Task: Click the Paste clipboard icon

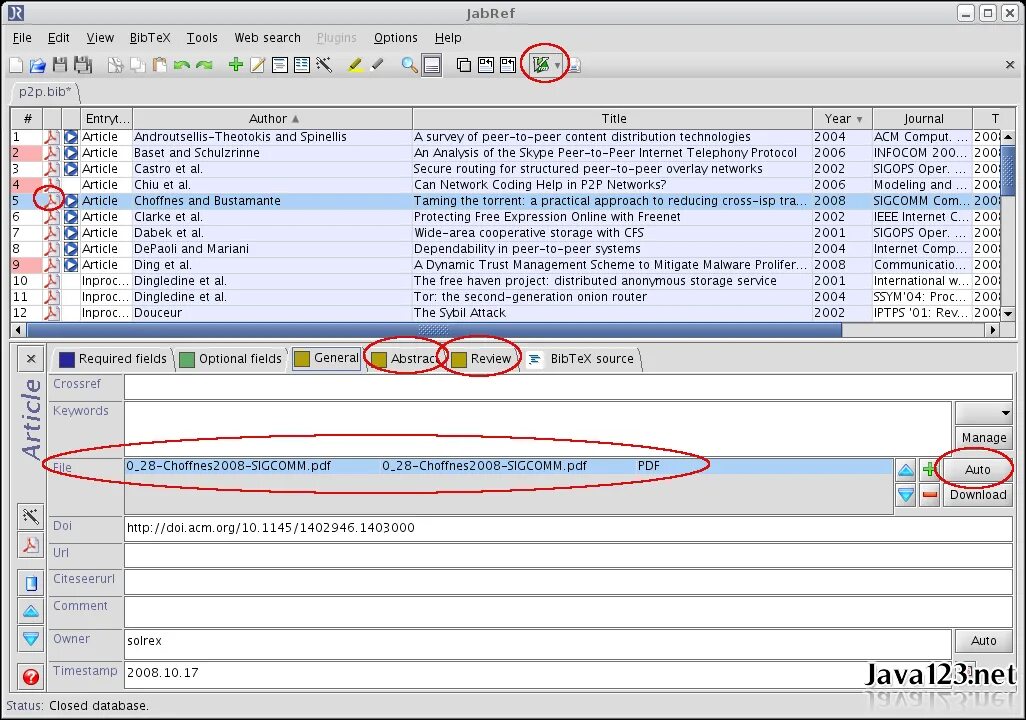Action: 160,65
